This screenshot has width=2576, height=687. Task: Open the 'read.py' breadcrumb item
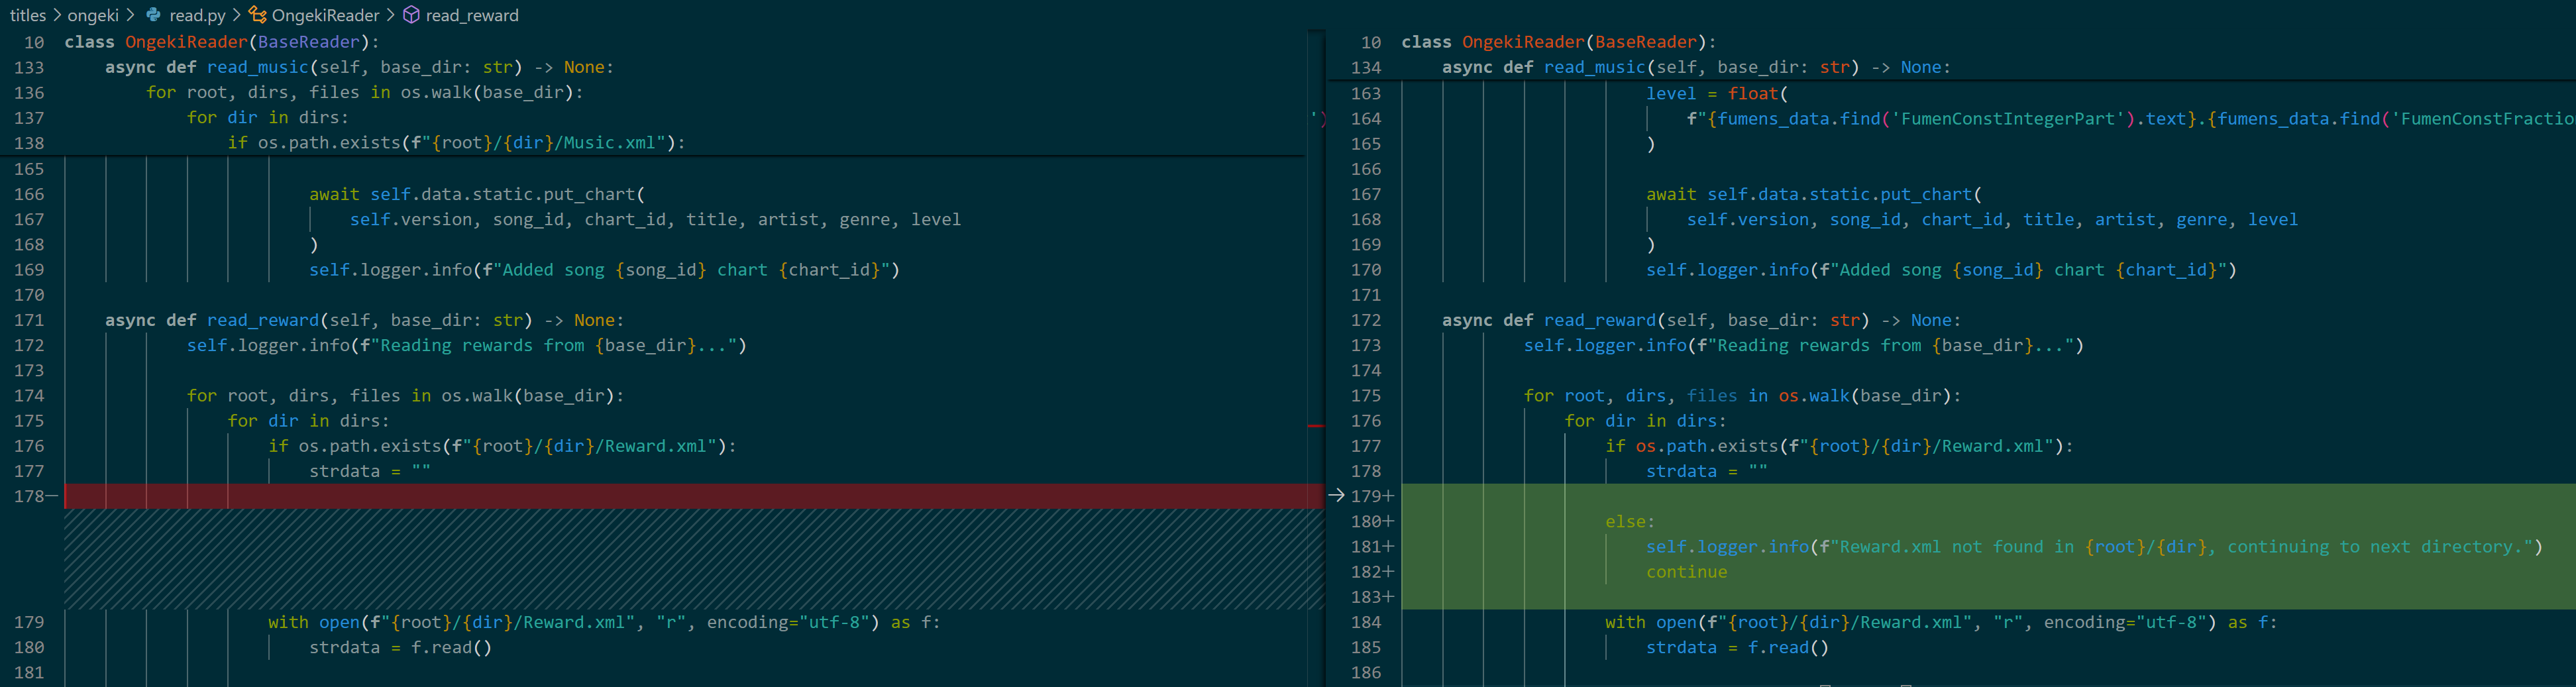pyautogui.click(x=197, y=15)
